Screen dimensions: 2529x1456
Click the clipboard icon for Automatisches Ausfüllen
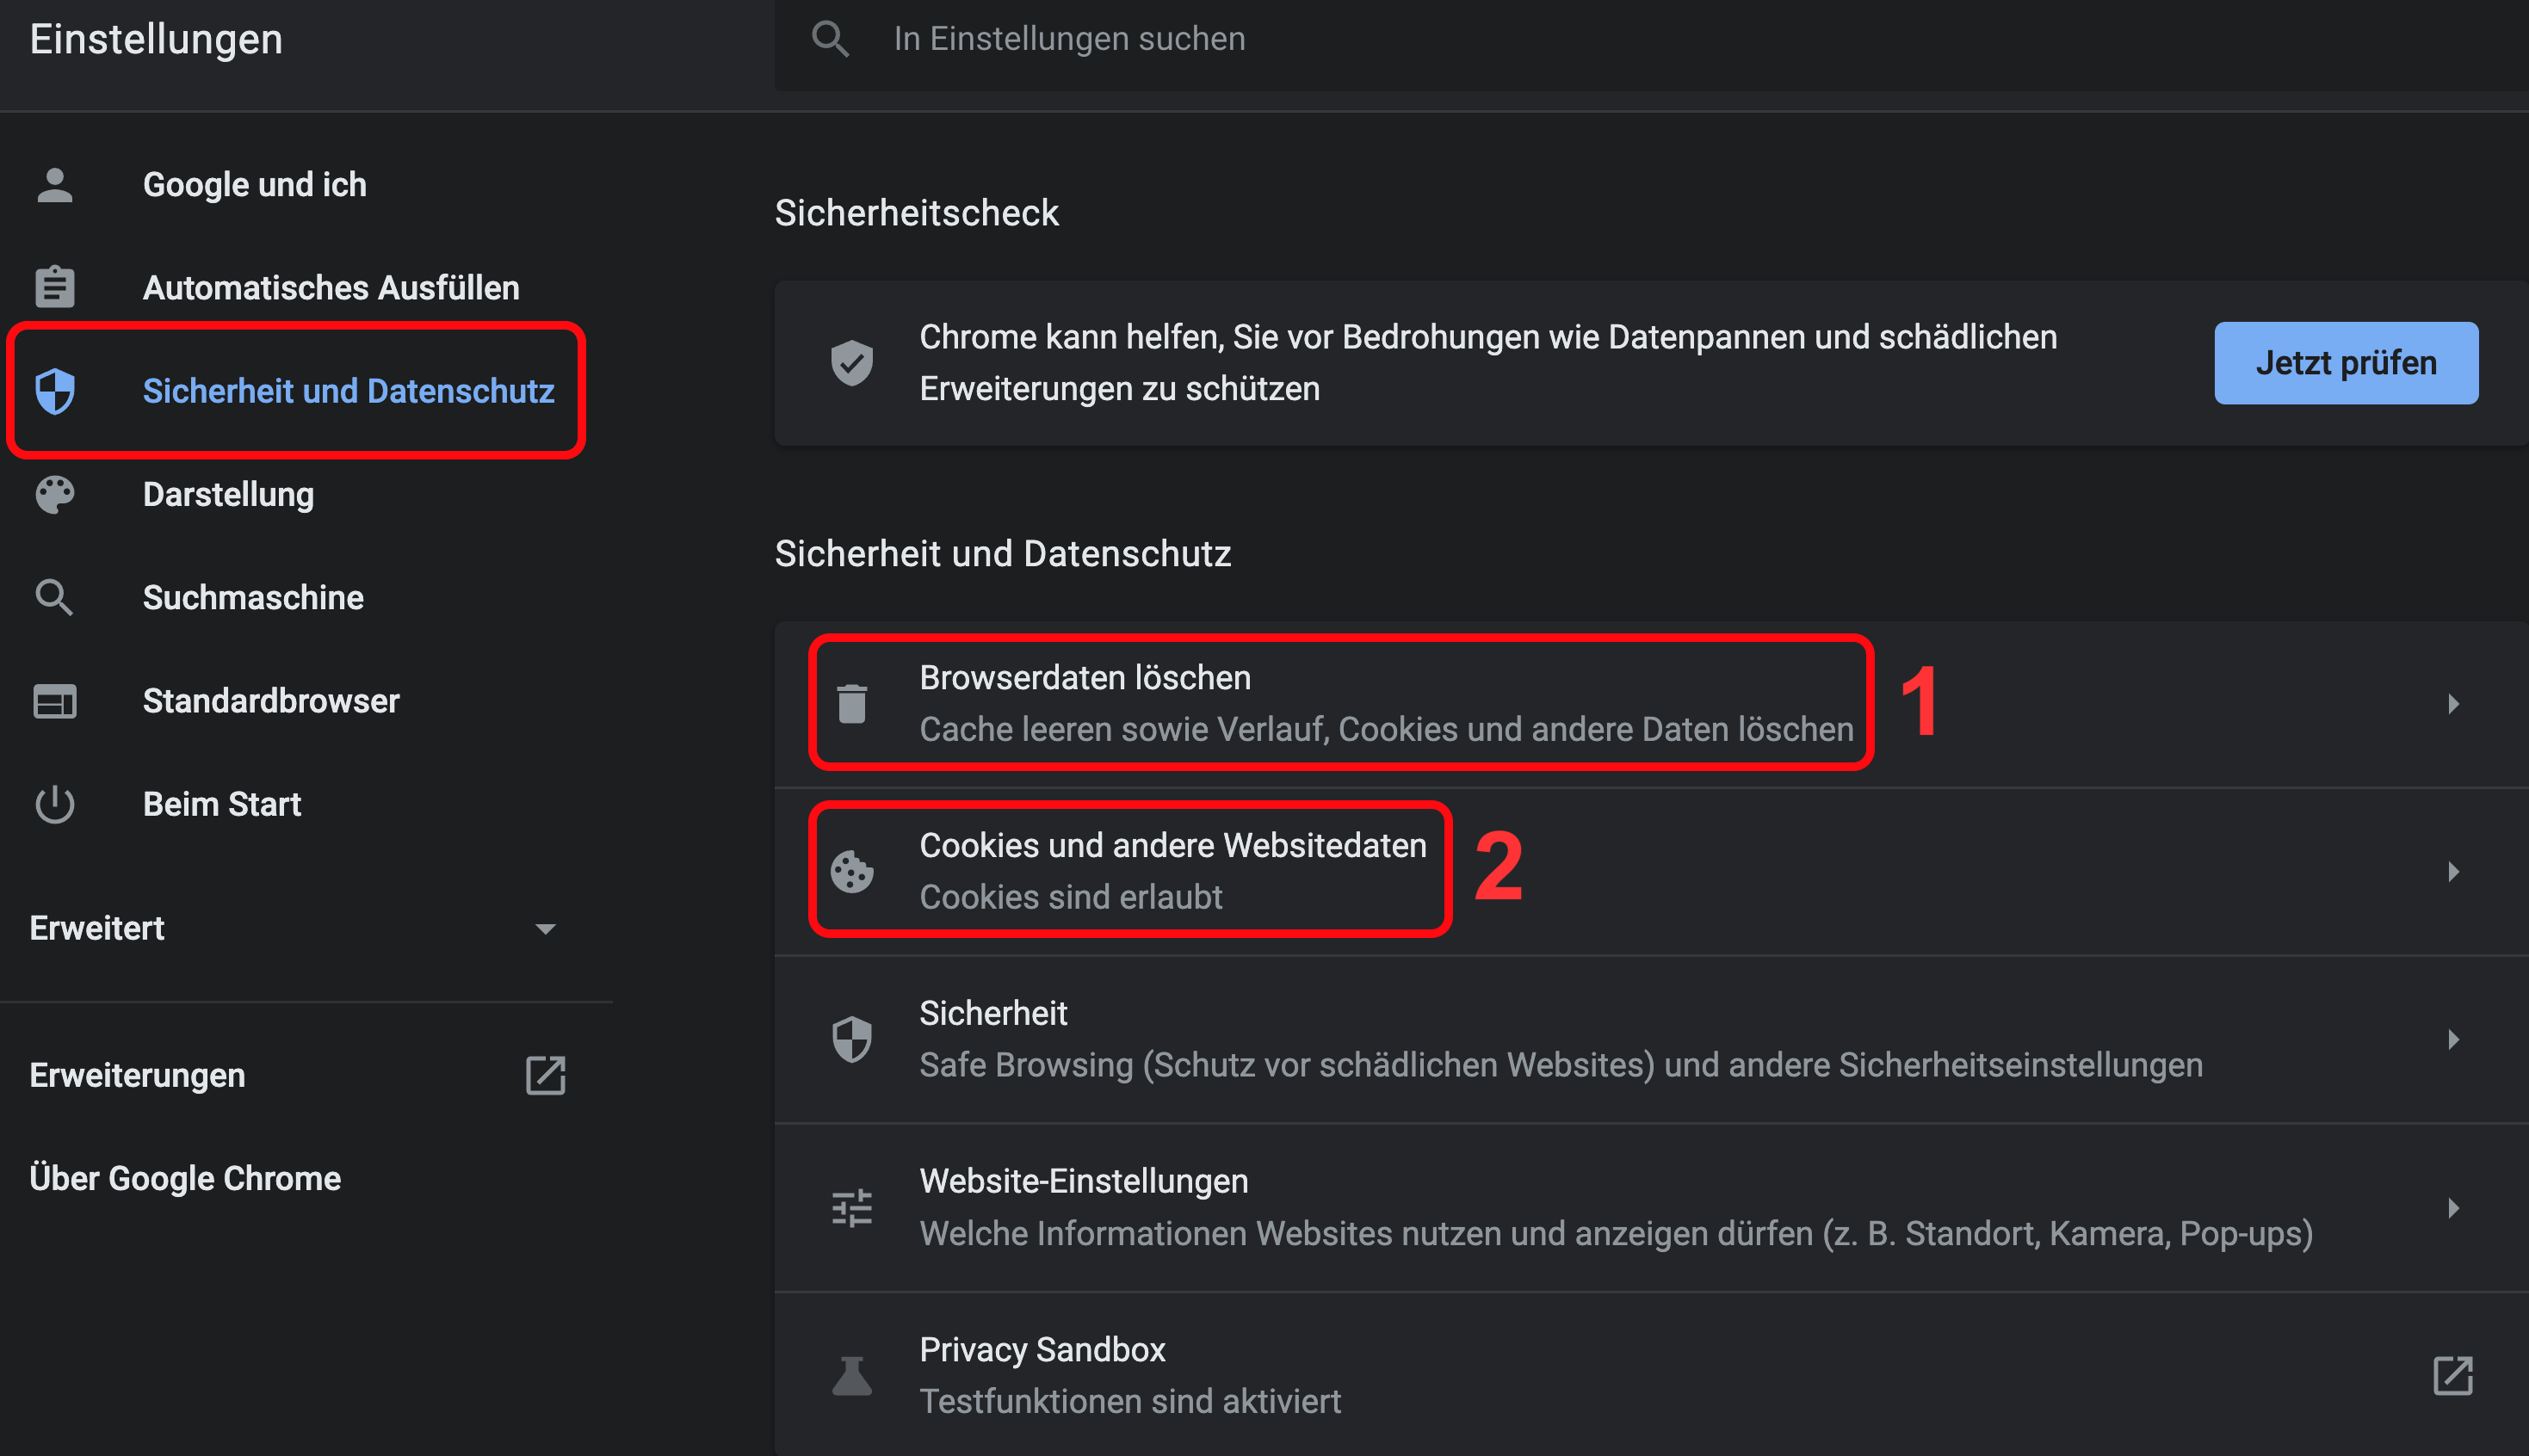pos(54,287)
